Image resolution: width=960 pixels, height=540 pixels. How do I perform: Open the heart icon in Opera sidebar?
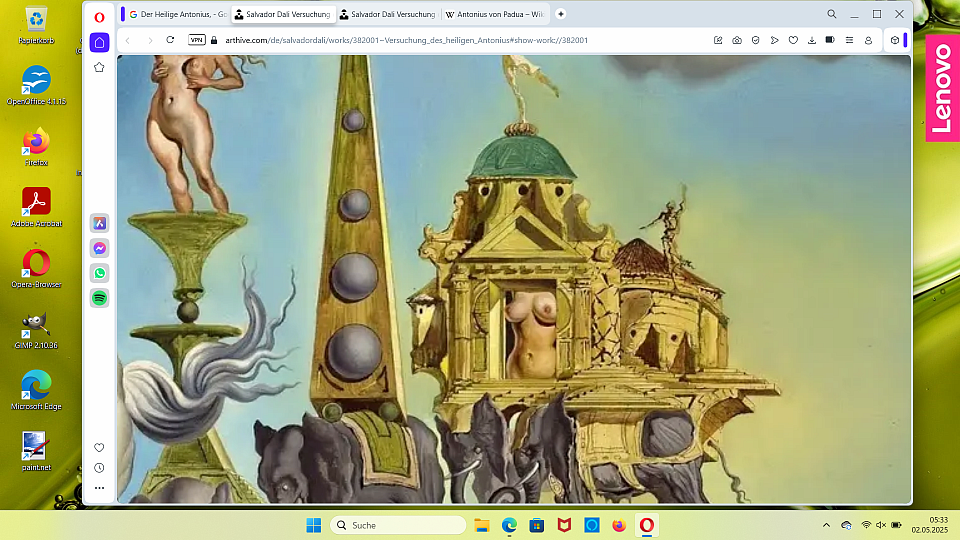click(99, 448)
